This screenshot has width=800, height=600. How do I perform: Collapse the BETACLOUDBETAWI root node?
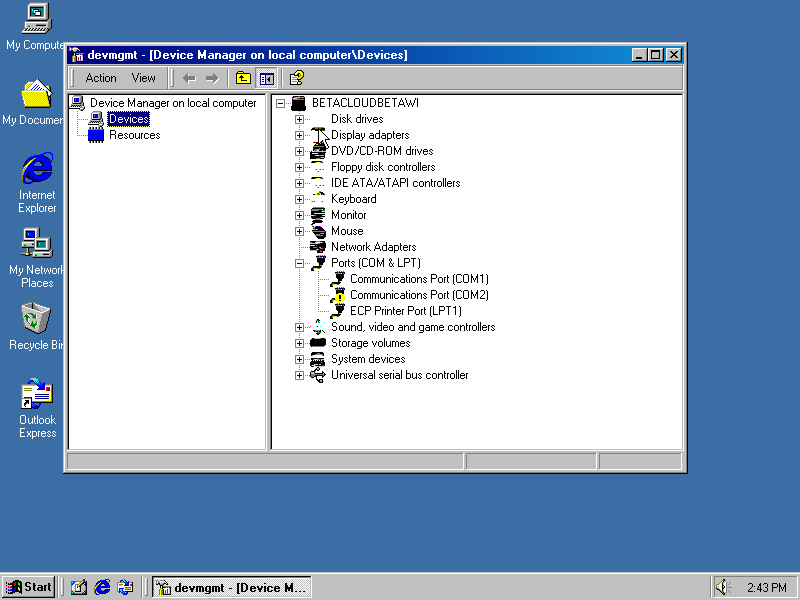280,104
